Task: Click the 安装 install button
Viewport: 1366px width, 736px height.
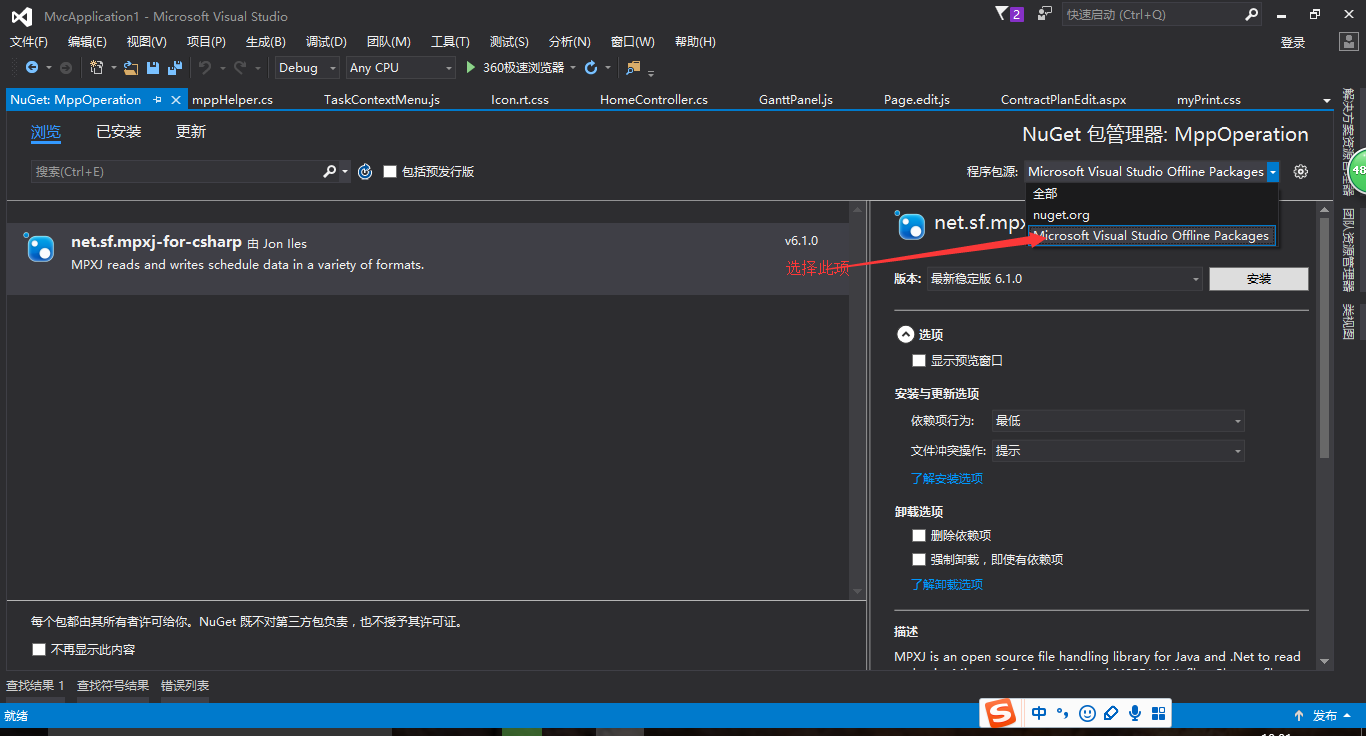Action: 1259,279
